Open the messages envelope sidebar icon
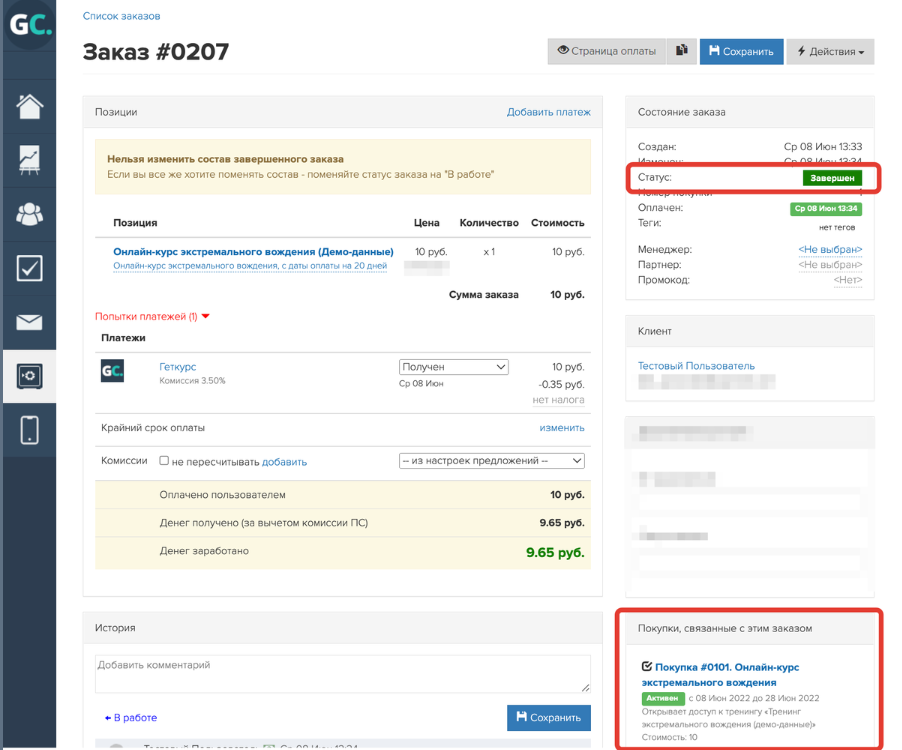 pos(29,322)
